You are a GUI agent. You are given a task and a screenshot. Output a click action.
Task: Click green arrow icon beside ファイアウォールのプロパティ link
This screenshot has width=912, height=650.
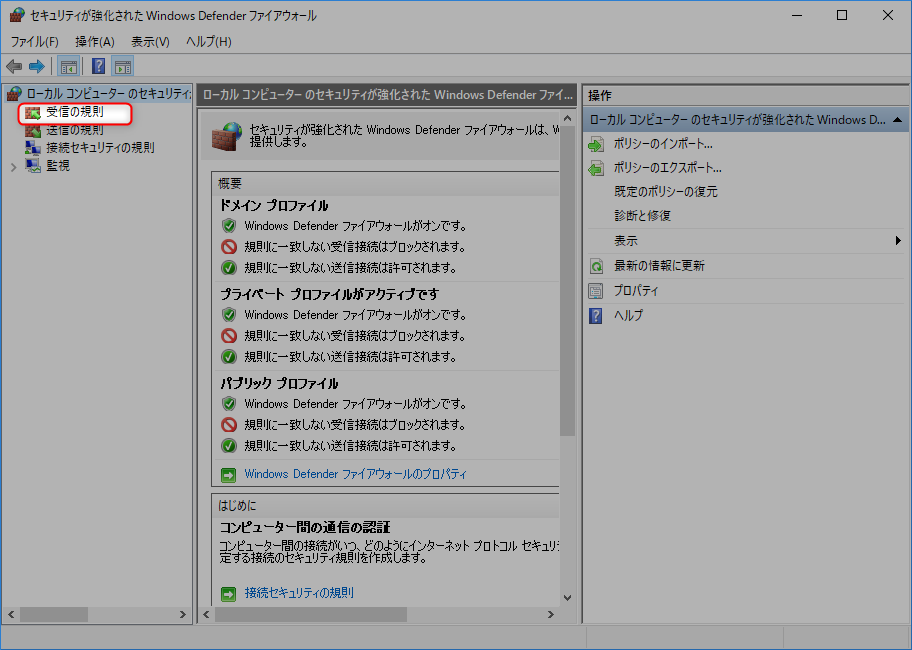(x=229, y=475)
